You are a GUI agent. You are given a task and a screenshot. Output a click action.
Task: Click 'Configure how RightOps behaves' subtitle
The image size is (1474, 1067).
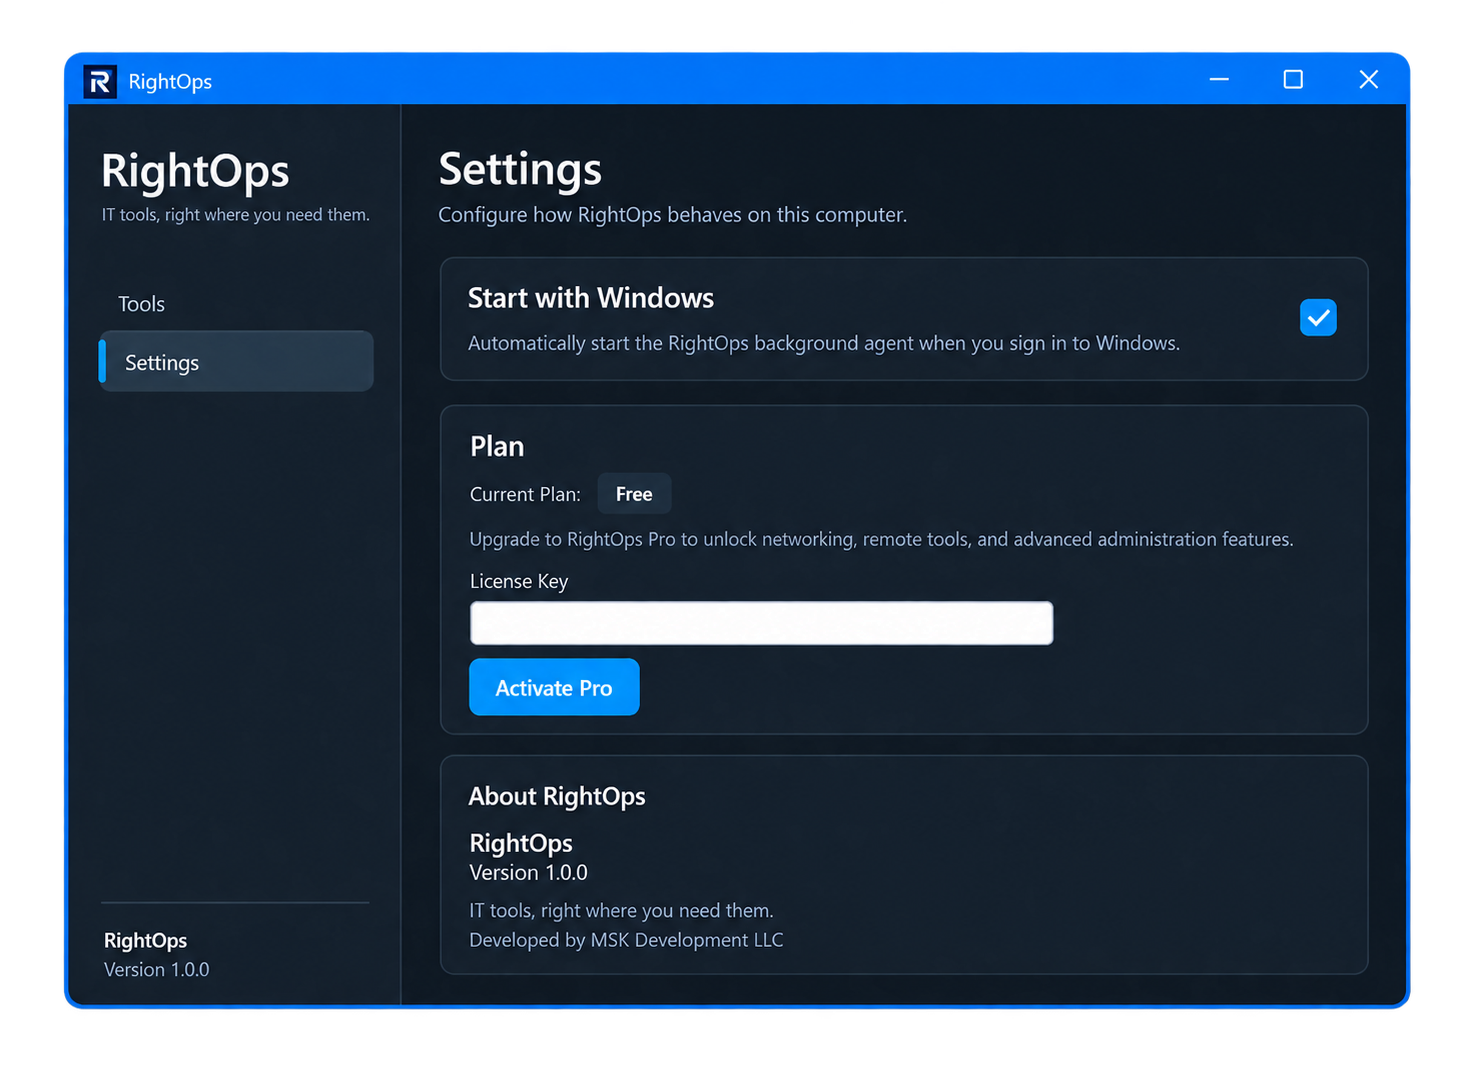click(672, 215)
